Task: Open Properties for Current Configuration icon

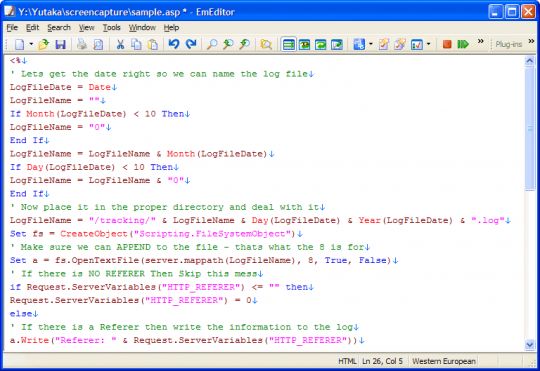Action: [383, 44]
